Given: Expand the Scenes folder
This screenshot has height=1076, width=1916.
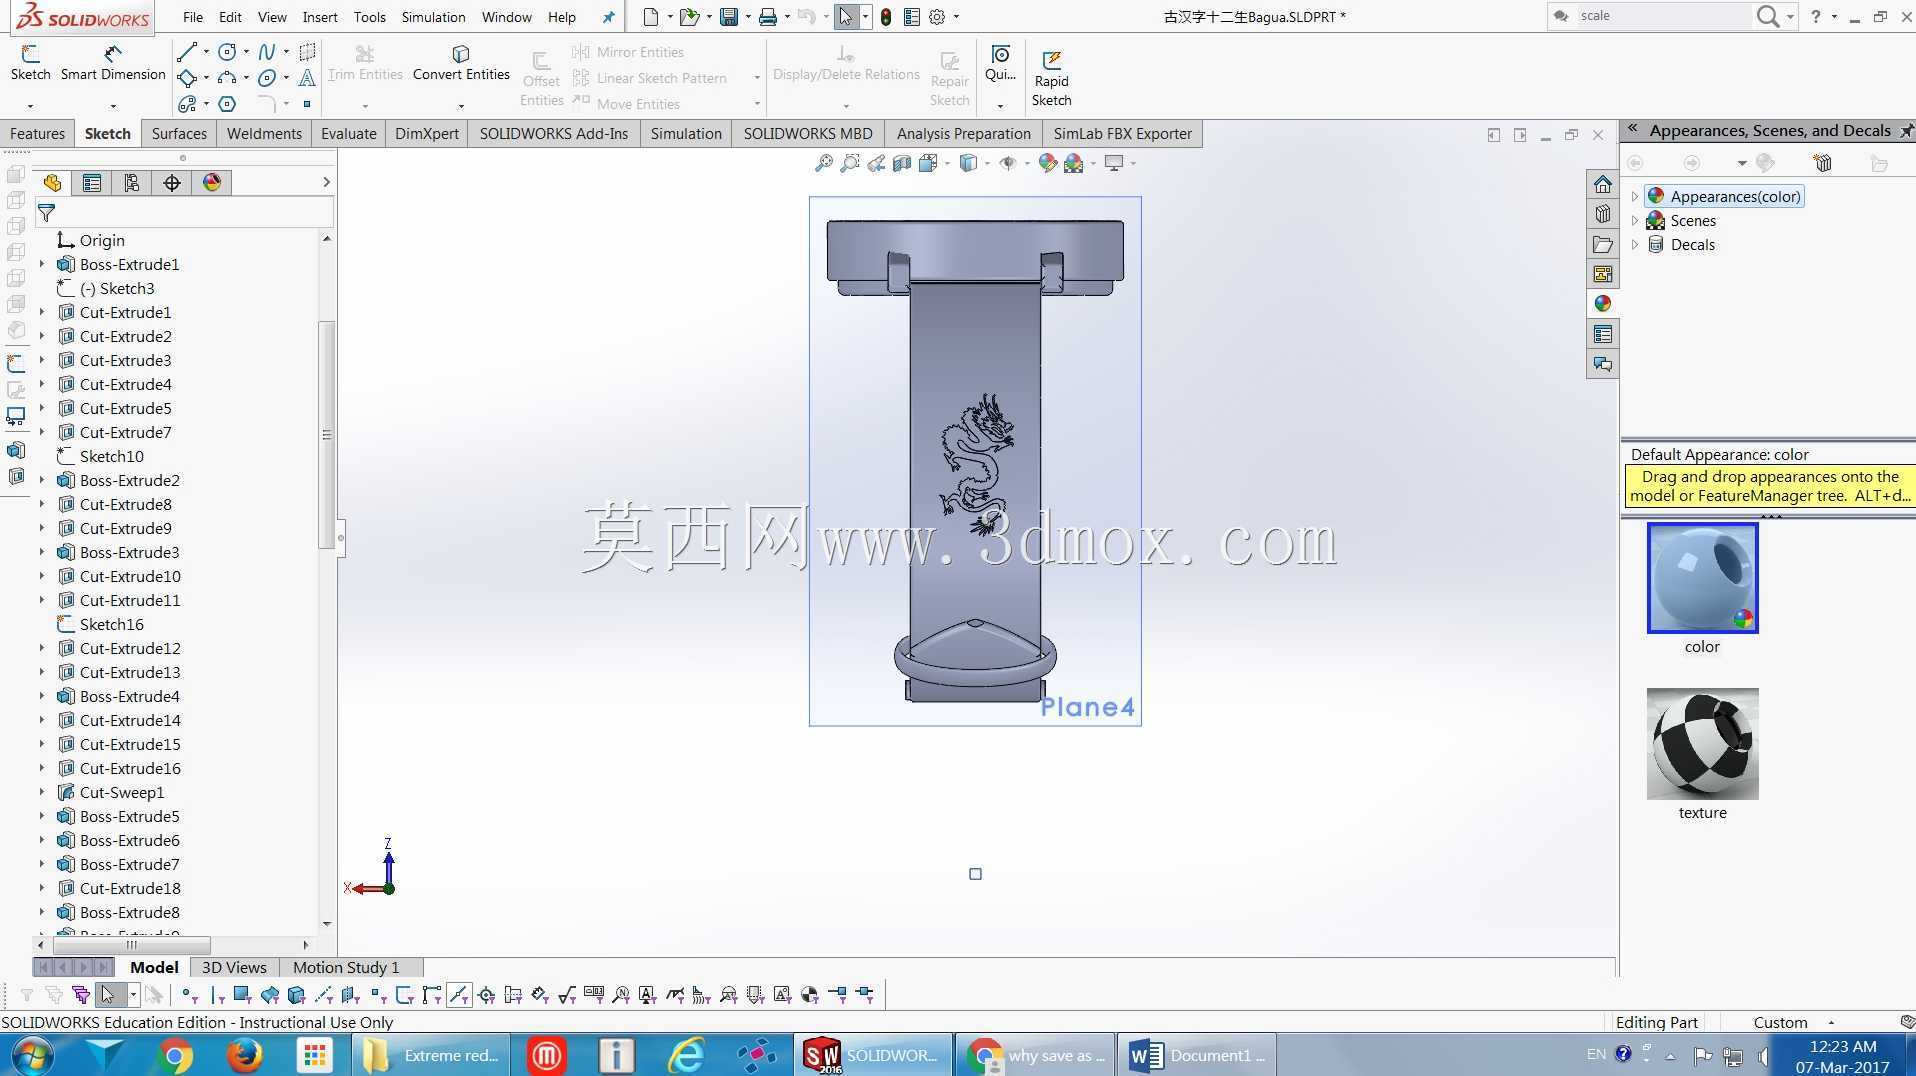Looking at the screenshot, I should [x=1635, y=220].
